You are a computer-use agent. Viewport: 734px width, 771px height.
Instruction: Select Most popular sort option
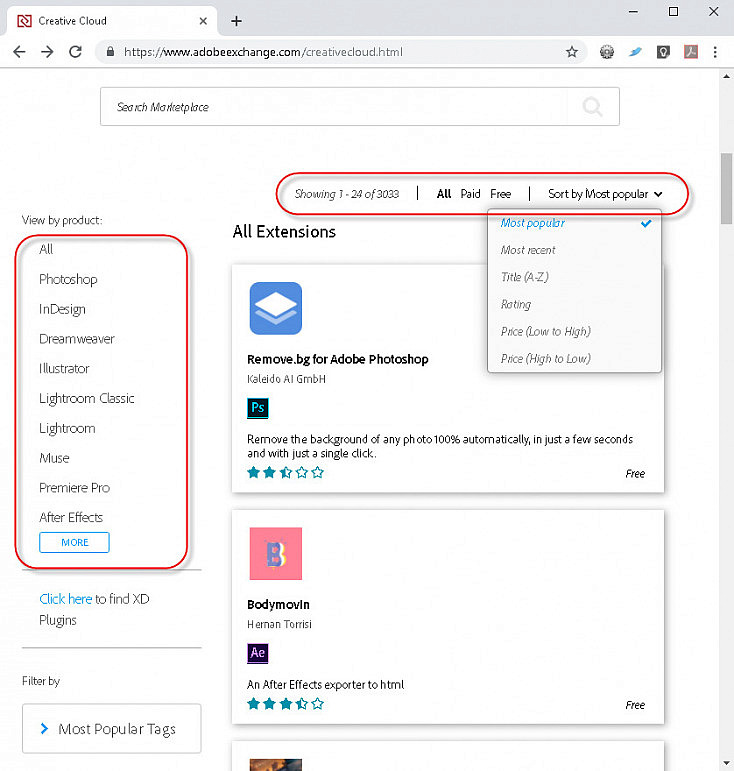click(x=532, y=223)
